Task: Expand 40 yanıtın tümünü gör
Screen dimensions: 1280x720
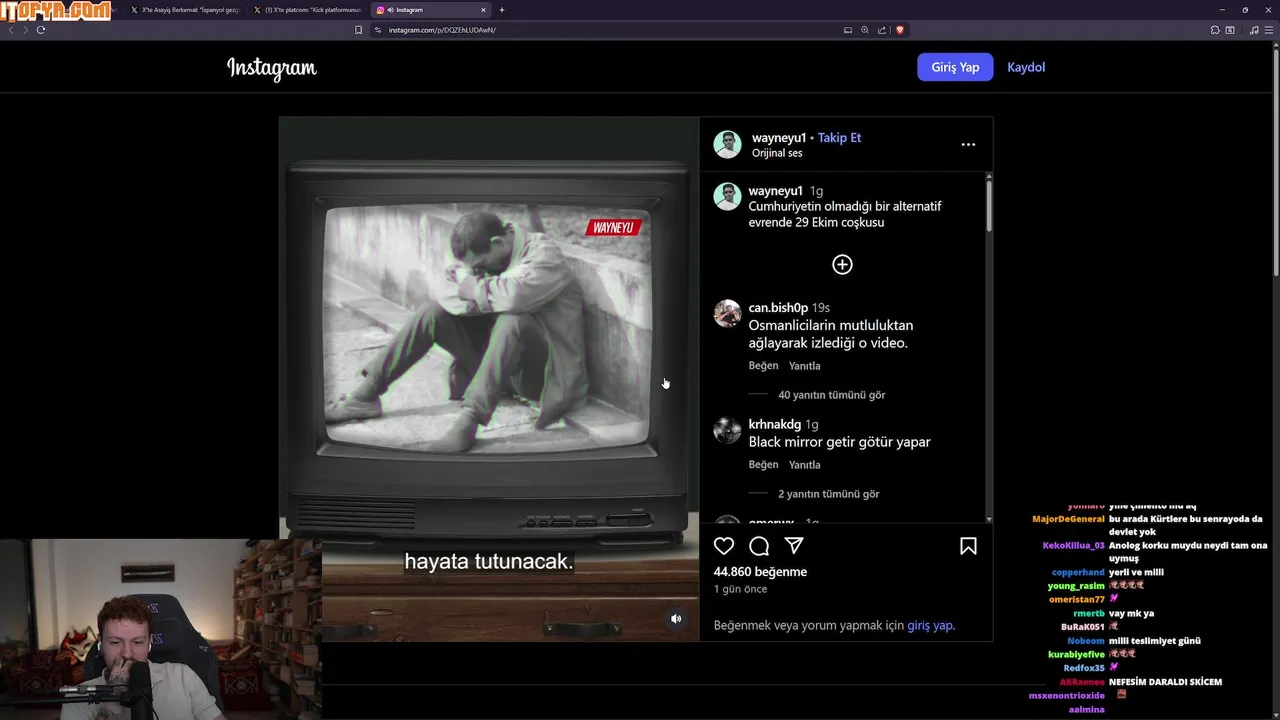Action: [832, 395]
